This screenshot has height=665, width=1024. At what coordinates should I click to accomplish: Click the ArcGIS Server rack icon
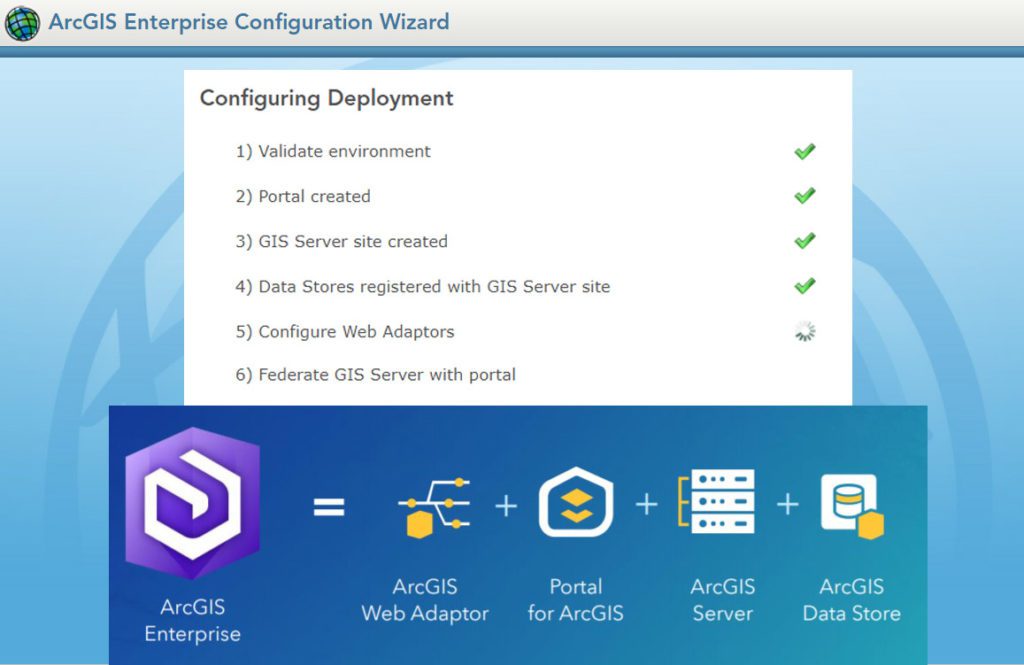[x=716, y=501]
